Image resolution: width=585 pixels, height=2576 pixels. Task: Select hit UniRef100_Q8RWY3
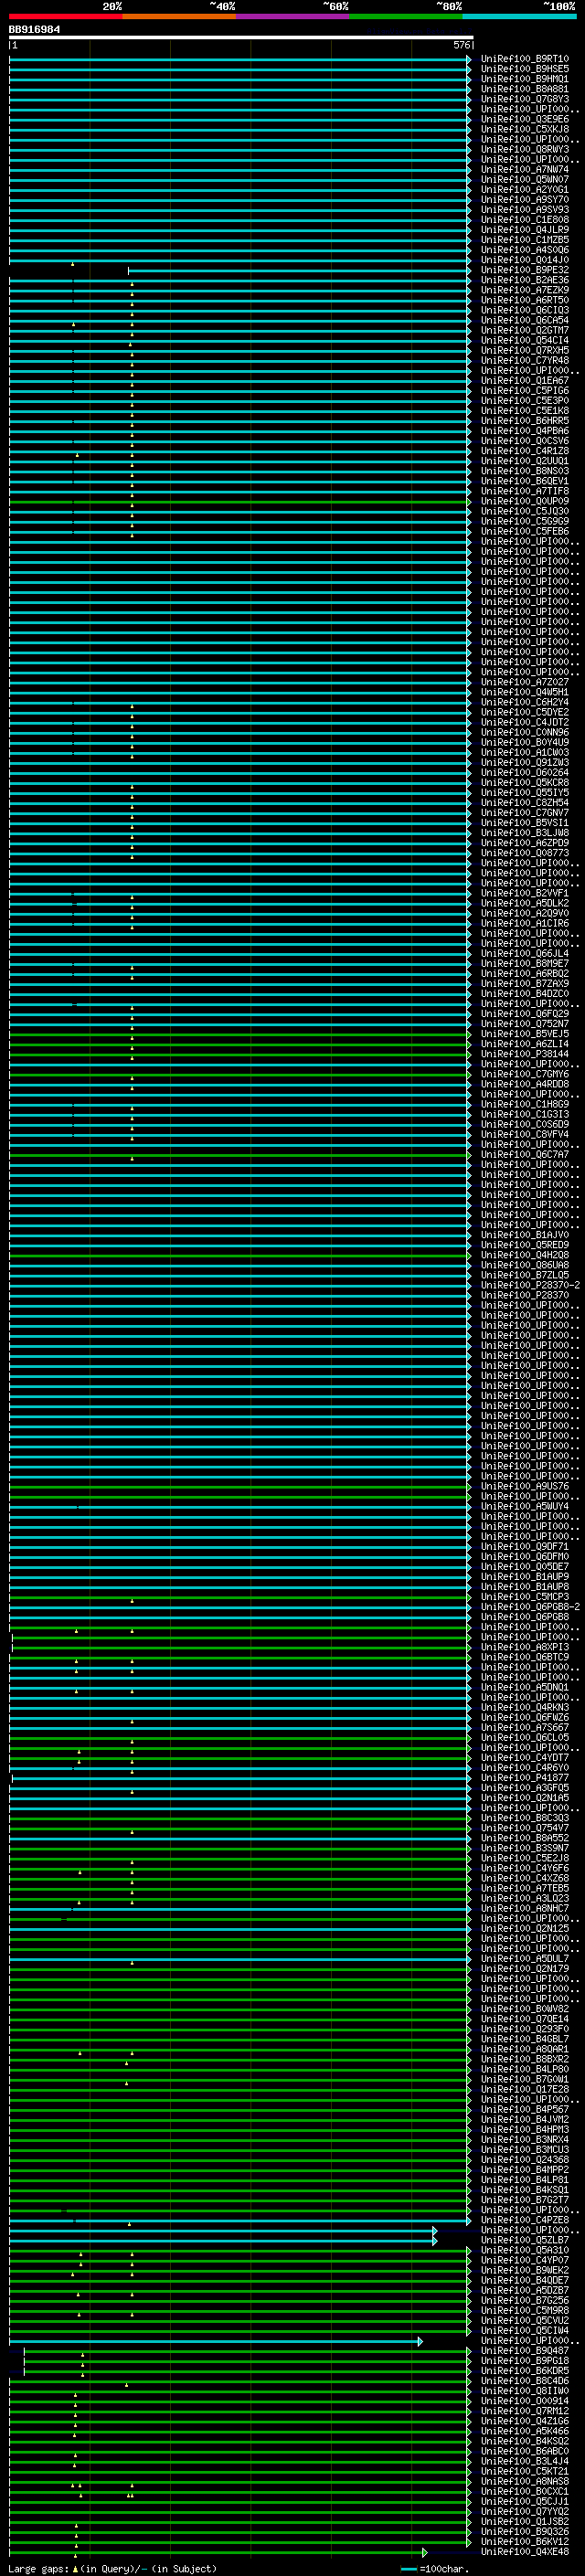click(524, 149)
